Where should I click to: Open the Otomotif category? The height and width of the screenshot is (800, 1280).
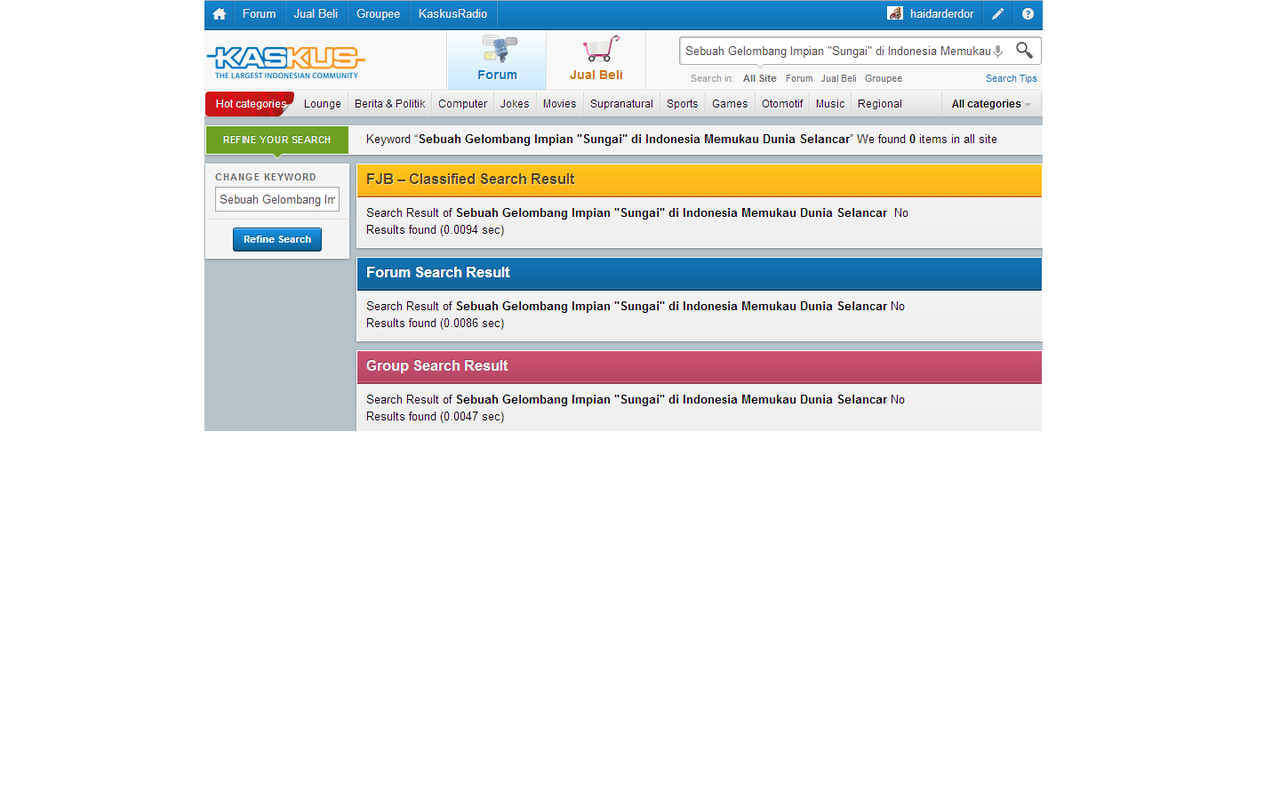click(x=782, y=104)
